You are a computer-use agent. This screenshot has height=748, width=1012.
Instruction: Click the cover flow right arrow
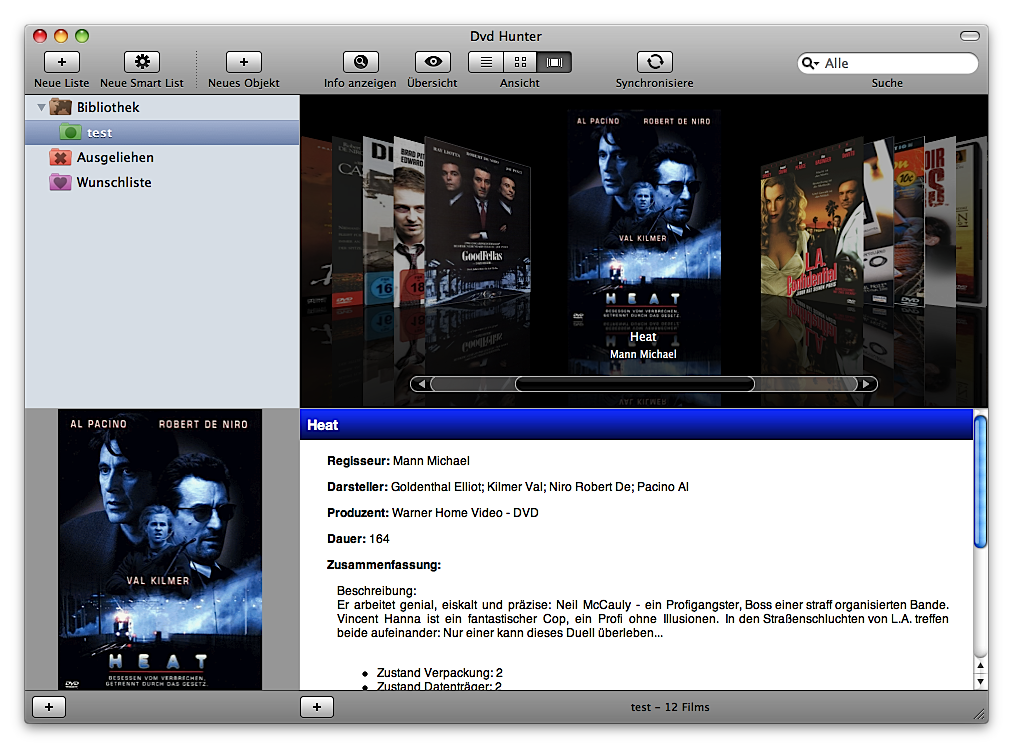(867, 384)
